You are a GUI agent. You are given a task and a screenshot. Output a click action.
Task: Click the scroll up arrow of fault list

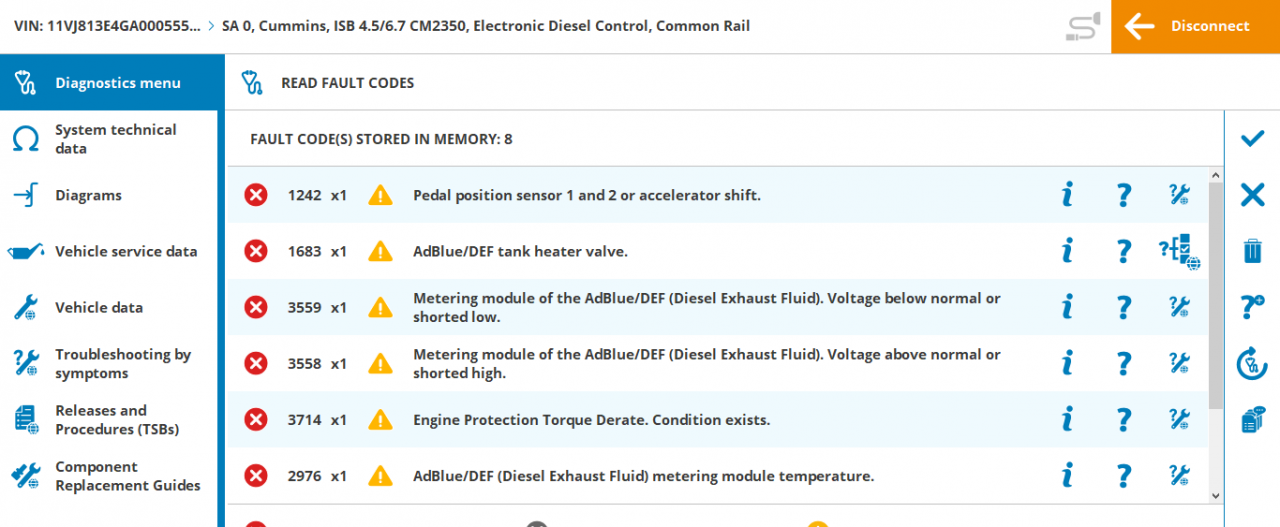click(x=1216, y=176)
